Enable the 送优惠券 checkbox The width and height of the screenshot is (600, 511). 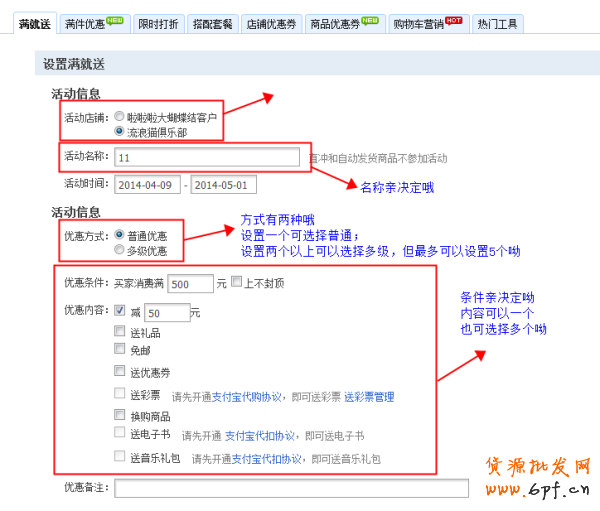coord(120,372)
